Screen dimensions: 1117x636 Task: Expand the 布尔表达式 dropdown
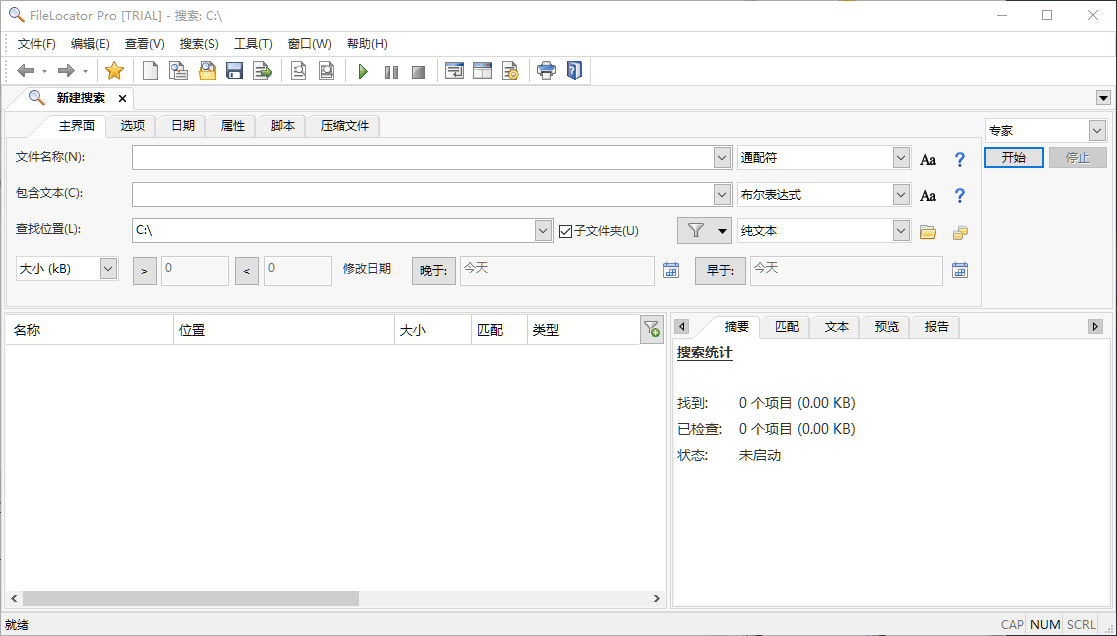tap(901, 194)
